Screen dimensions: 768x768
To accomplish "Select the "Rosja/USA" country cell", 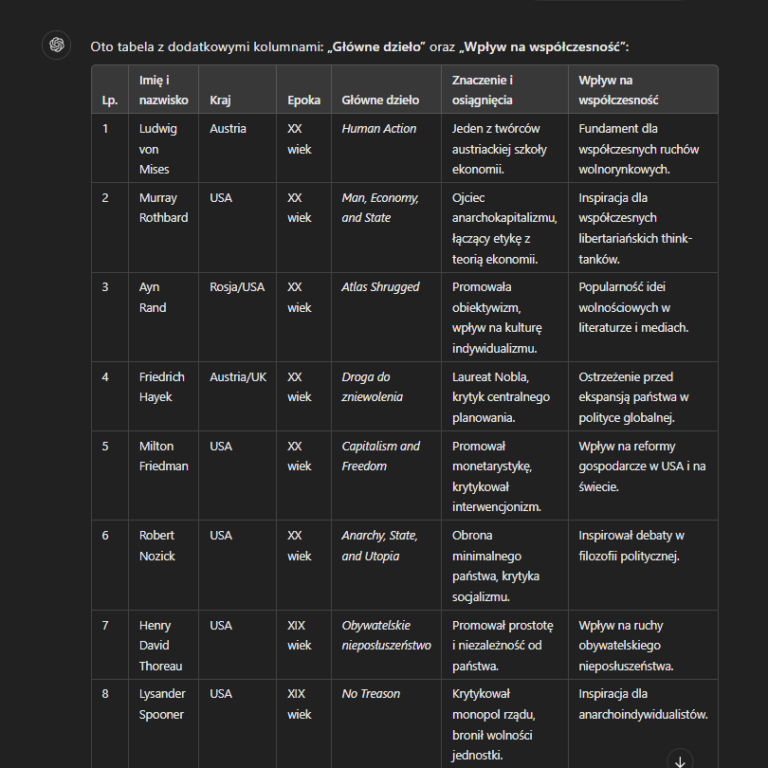I will point(237,287).
